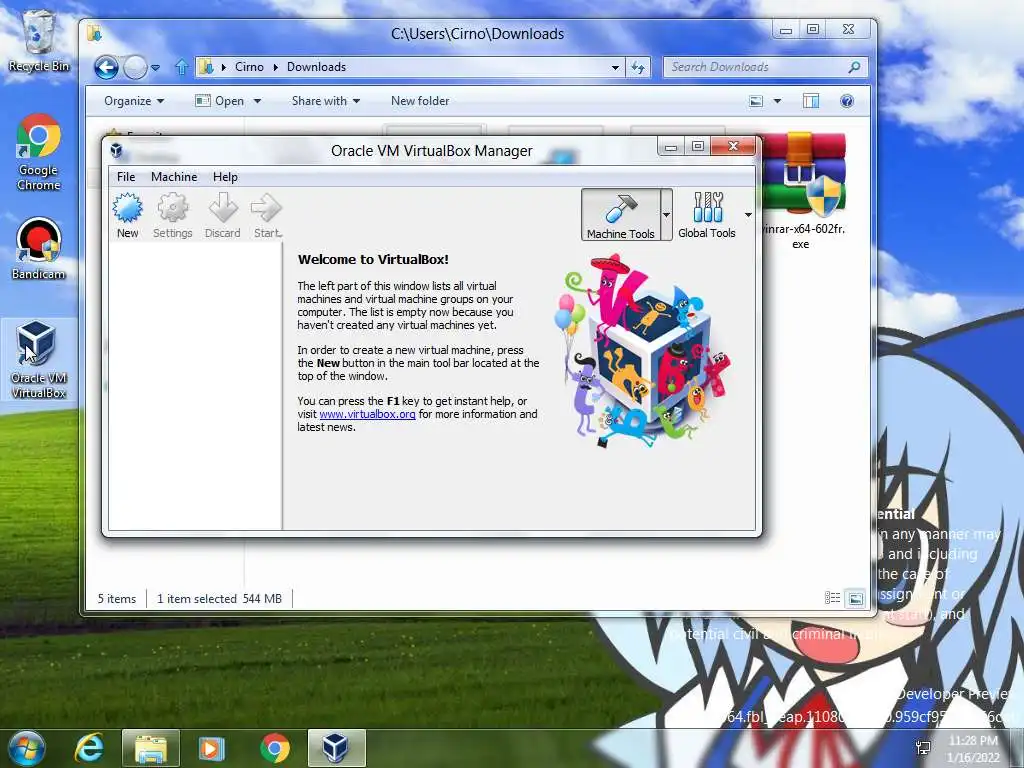Select the Machine Tools button
The width and height of the screenshot is (1024, 768).
tap(620, 215)
